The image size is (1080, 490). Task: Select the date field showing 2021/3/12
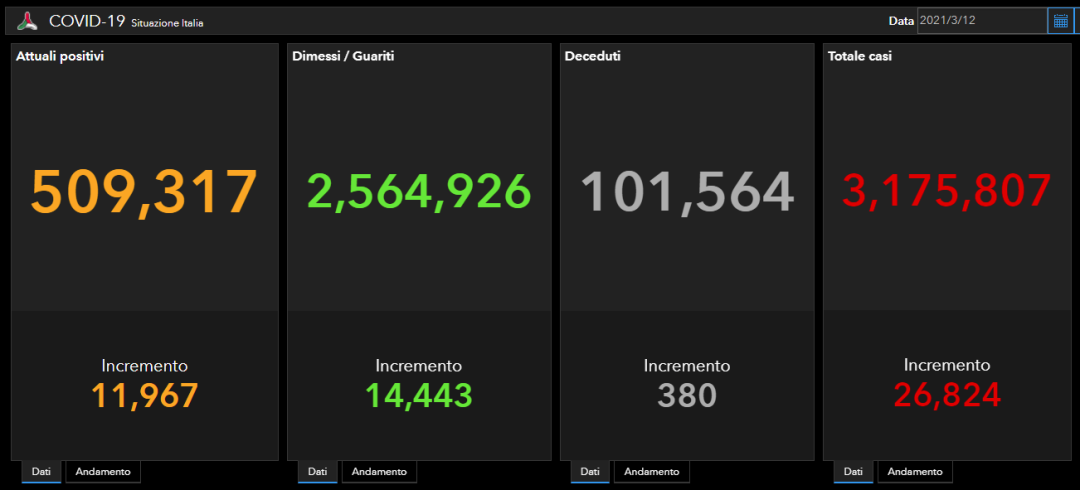[x=982, y=21]
